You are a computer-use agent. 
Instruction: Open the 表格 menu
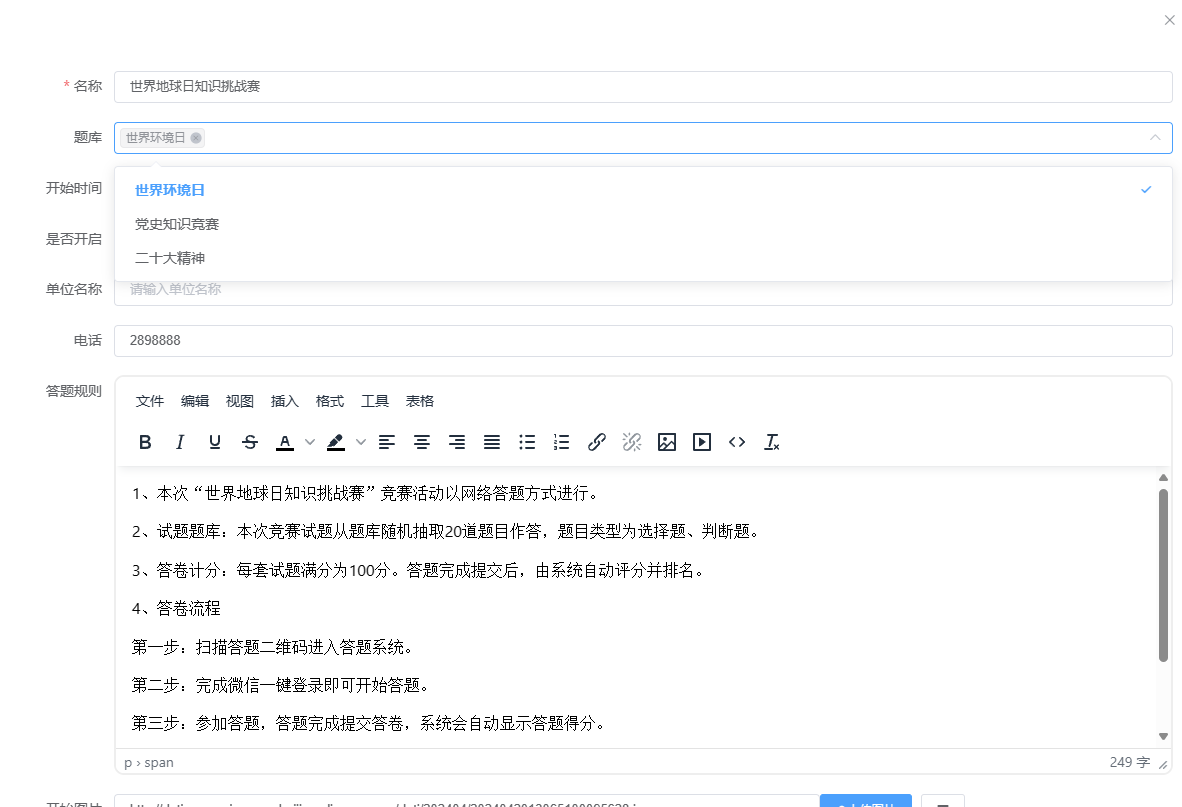click(x=420, y=401)
